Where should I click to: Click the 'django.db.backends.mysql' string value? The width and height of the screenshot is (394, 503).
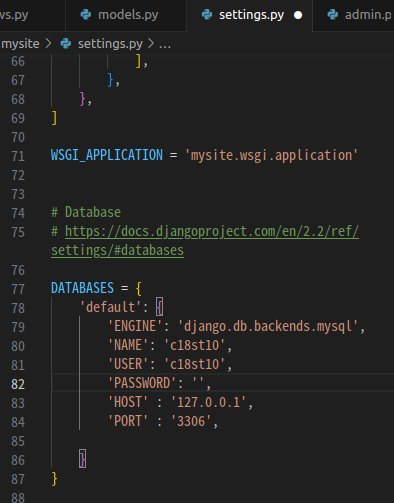point(268,326)
